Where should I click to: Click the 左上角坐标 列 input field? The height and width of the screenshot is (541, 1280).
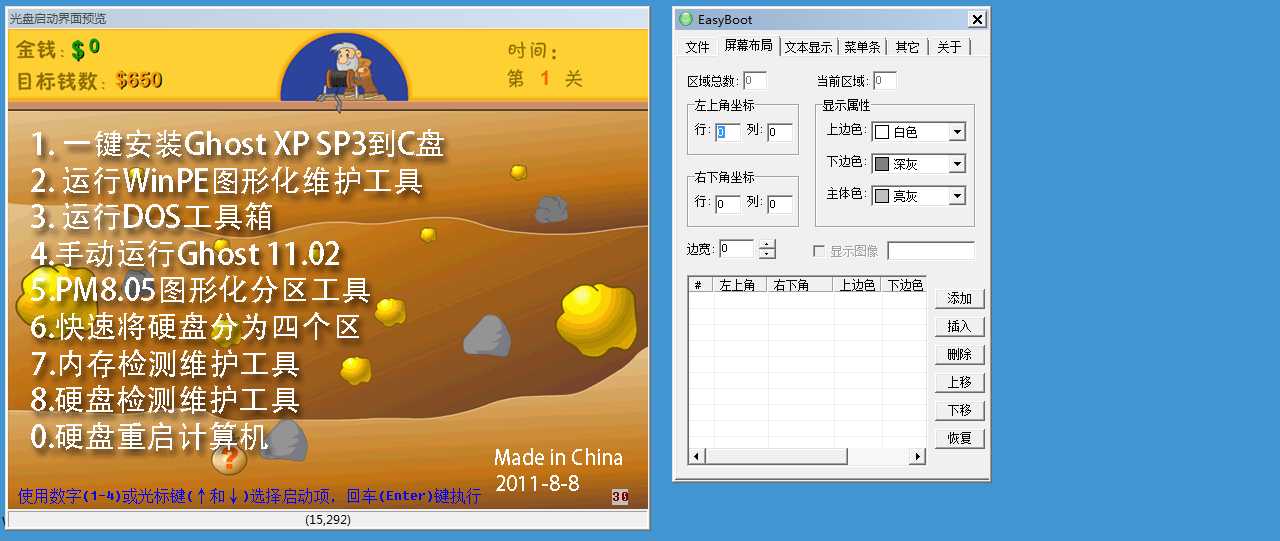click(780, 132)
